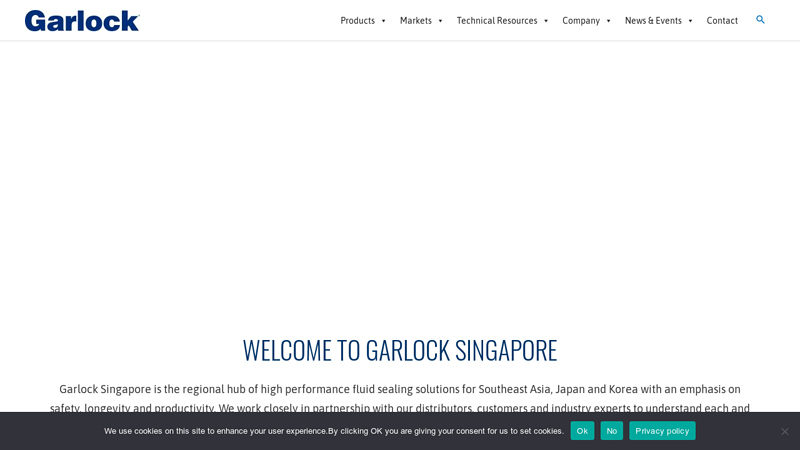The width and height of the screenshot is (800, 450).
Task: Expand the News & Events dropdown arrow
Action: 690,21
